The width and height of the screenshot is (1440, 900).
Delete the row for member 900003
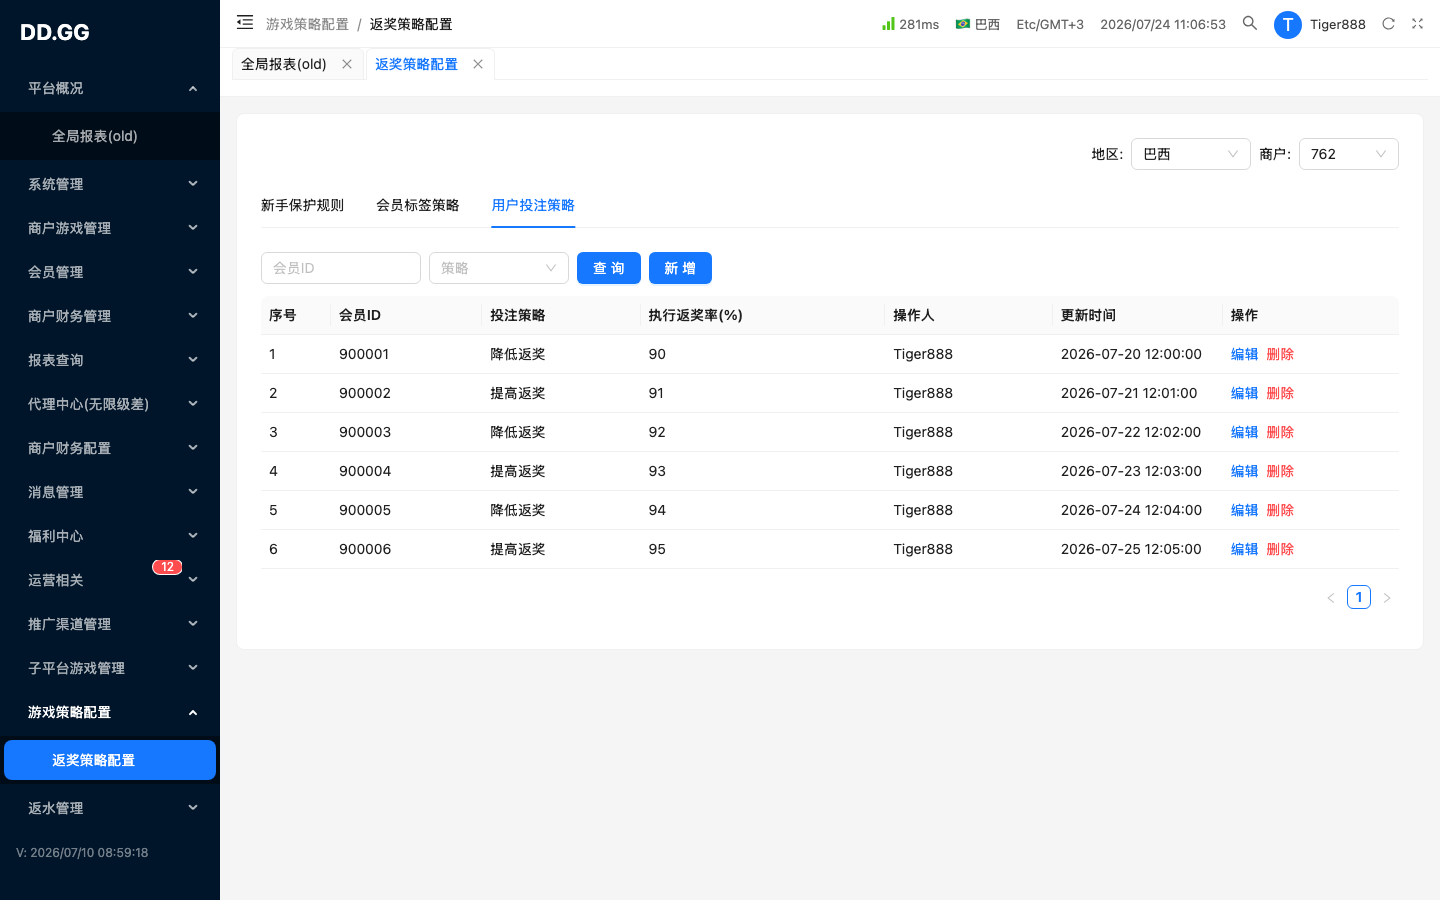pyautogui.click(x=1280, y=432)
